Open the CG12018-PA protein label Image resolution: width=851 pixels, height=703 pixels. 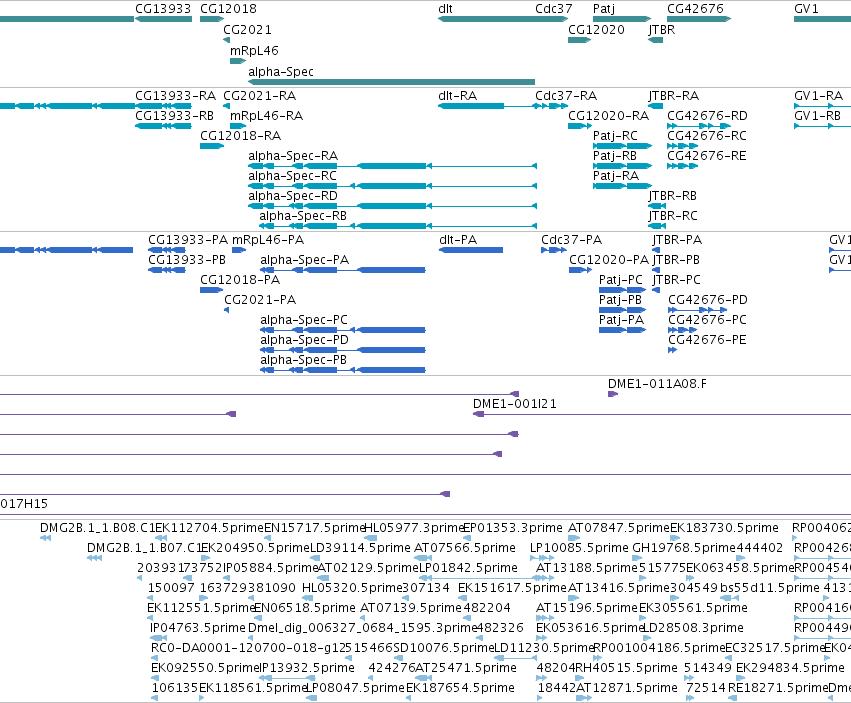coord(240,280)
